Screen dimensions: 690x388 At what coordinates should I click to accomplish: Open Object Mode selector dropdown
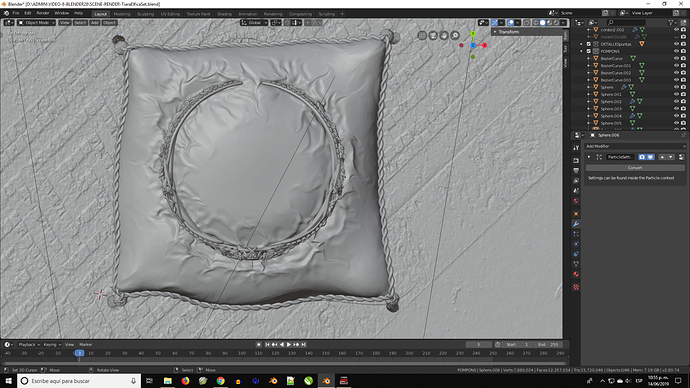coord(37,22)
